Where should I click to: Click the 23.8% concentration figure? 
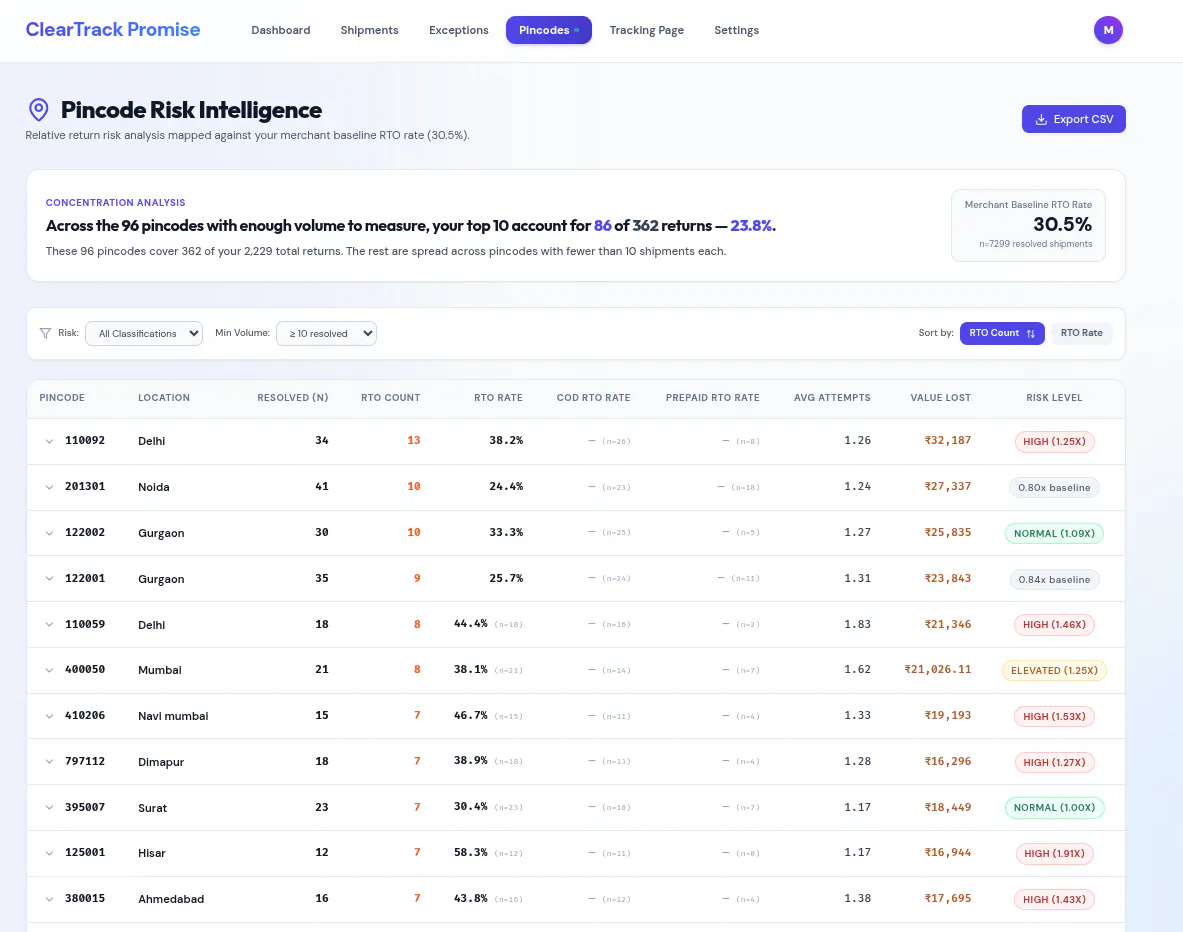pyautogui.click(x=751, y=226)
